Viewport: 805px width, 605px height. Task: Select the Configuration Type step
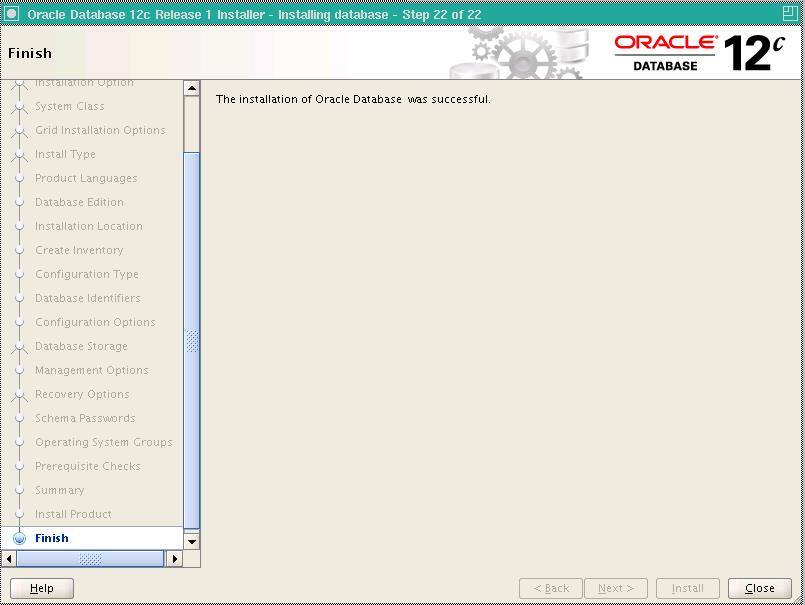[x=87, y=274]
